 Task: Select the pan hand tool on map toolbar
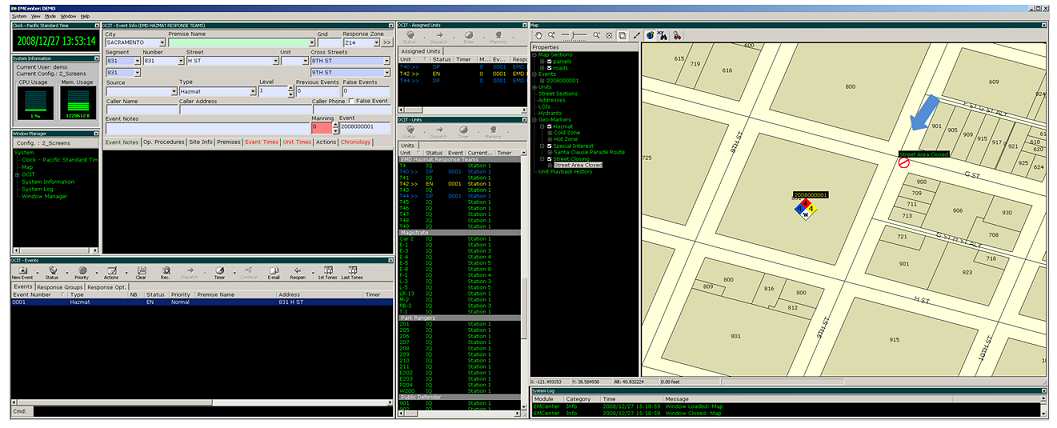pyautogui.click(x=538, y=35)
